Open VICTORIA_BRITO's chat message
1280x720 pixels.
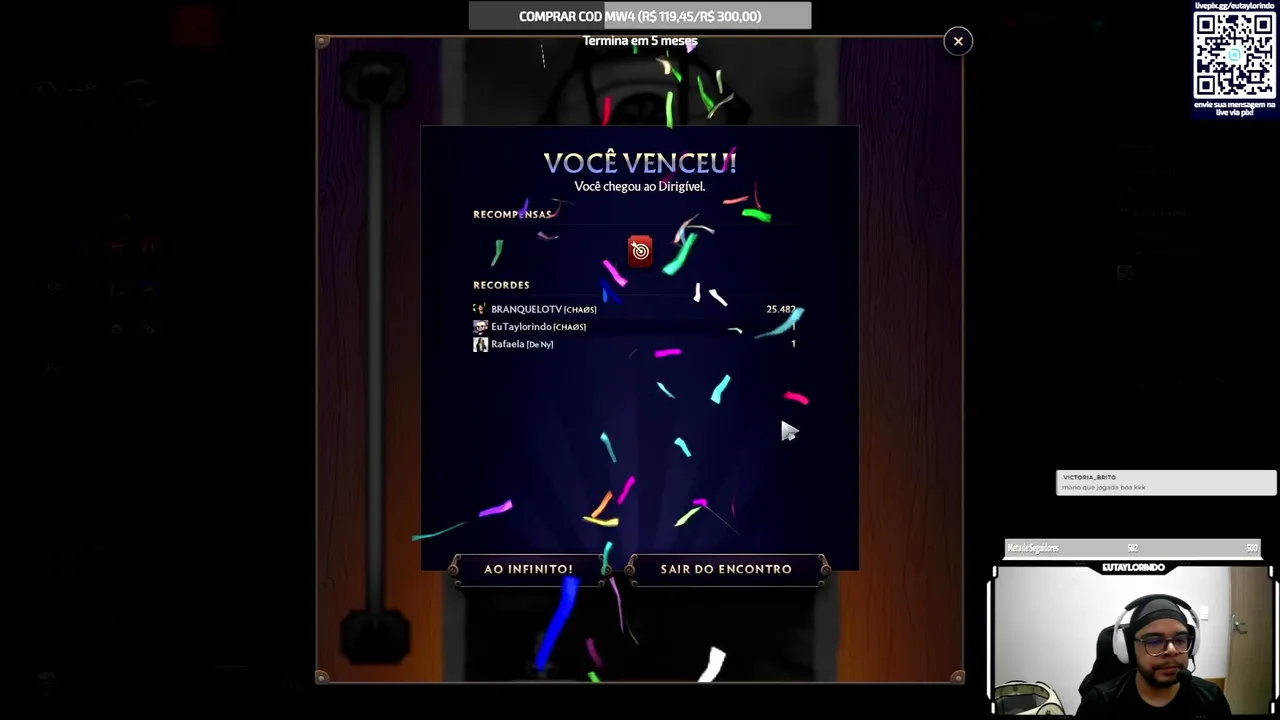1166,483
